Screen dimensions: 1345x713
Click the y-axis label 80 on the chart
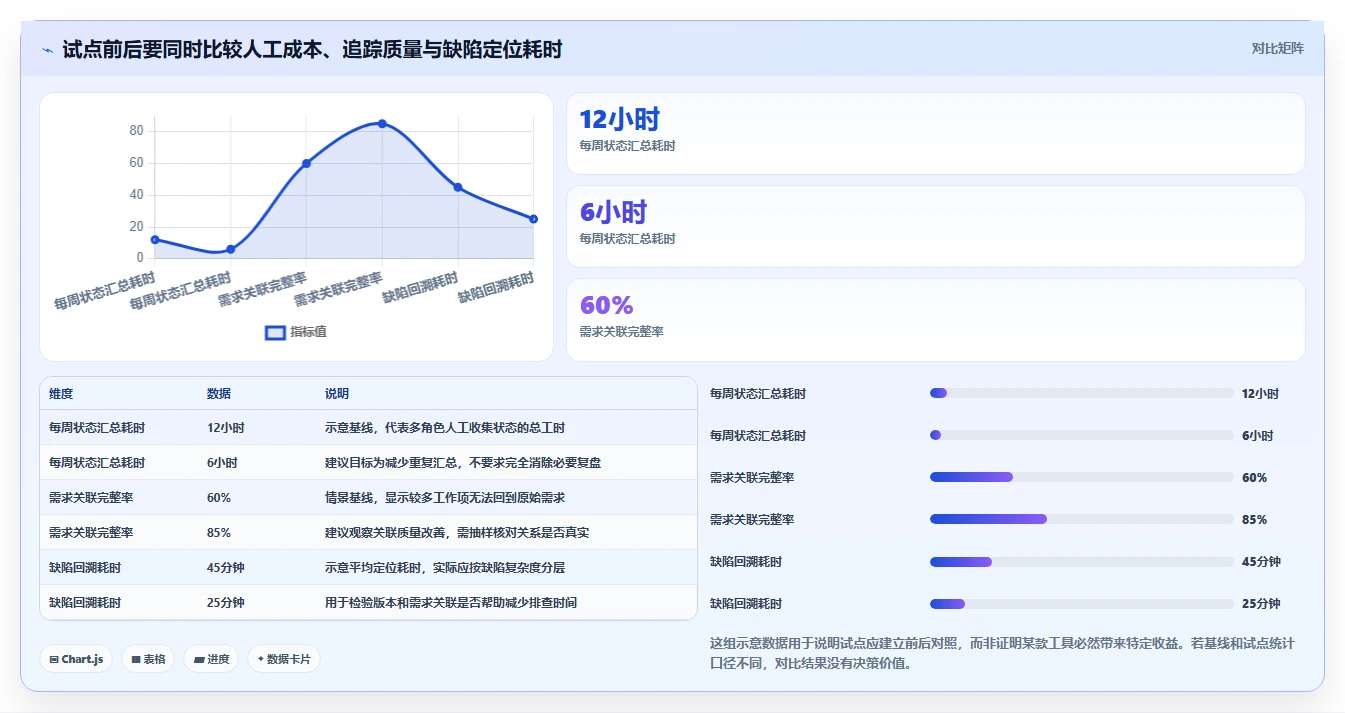click(x=137, y=131)
